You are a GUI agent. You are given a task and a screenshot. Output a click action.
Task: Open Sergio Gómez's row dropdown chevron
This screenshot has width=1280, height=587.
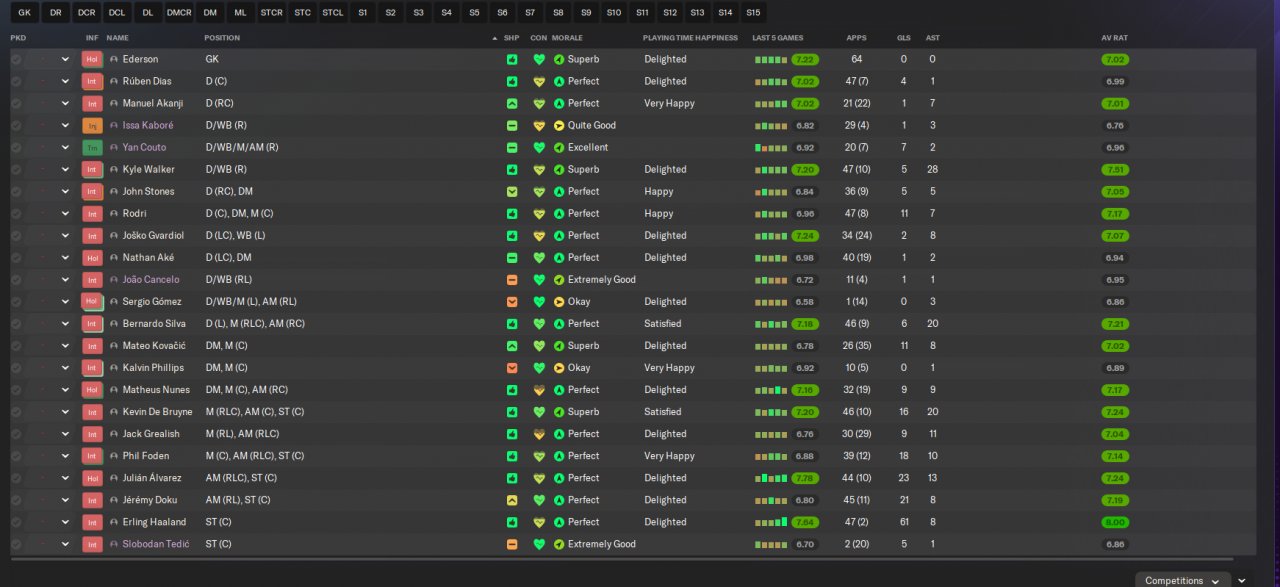point(65,302)
